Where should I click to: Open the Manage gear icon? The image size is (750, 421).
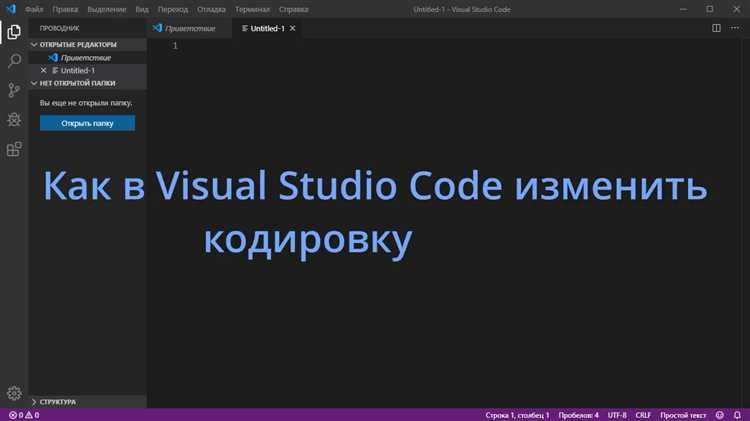[x=14, y=393]
